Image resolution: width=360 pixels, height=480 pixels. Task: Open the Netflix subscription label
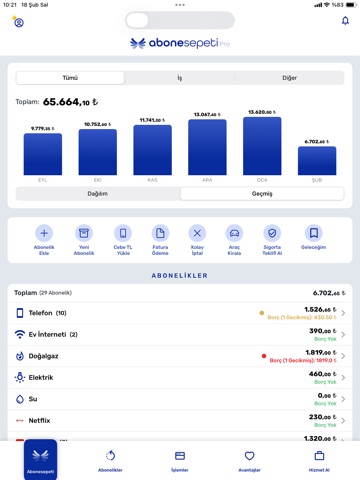(x=39, y=421)
